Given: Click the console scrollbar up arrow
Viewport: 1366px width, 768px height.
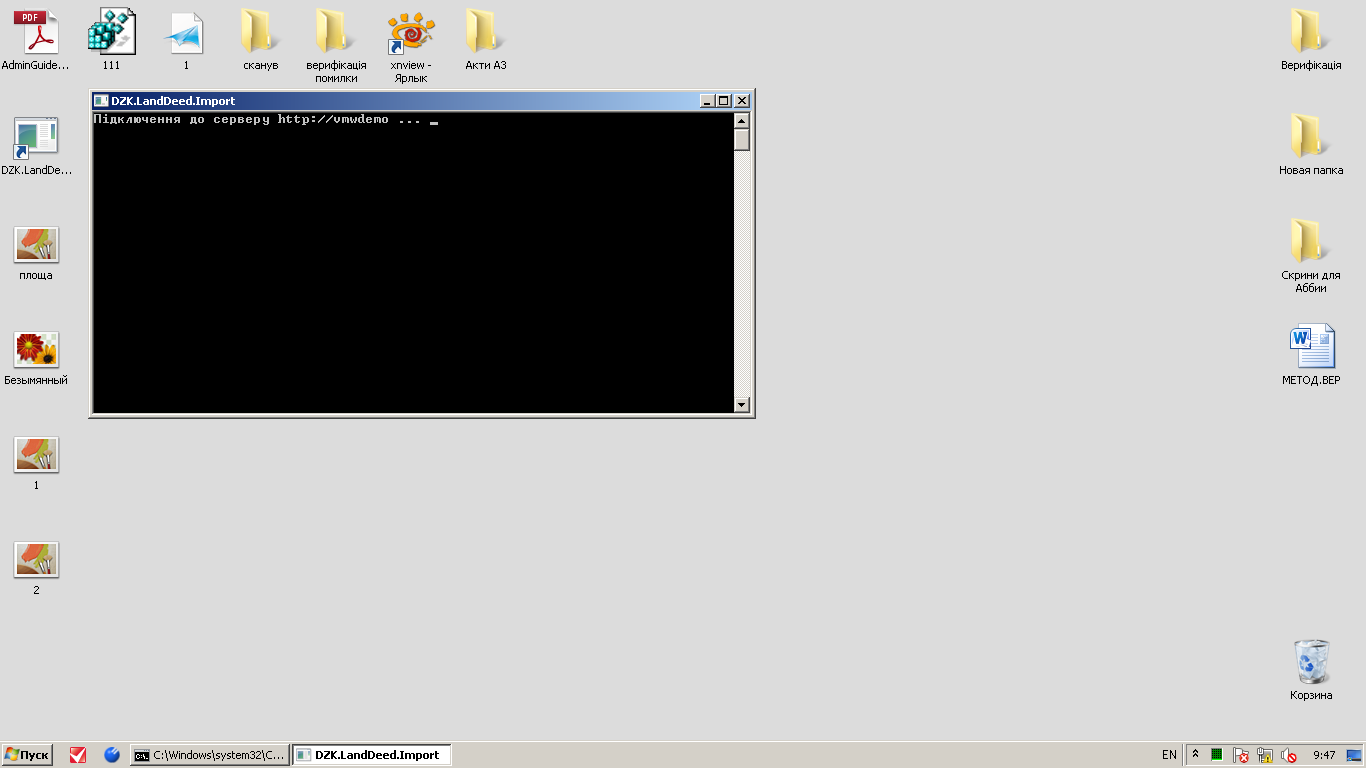Looking at the screenshot, I should (x=742, y=121).
